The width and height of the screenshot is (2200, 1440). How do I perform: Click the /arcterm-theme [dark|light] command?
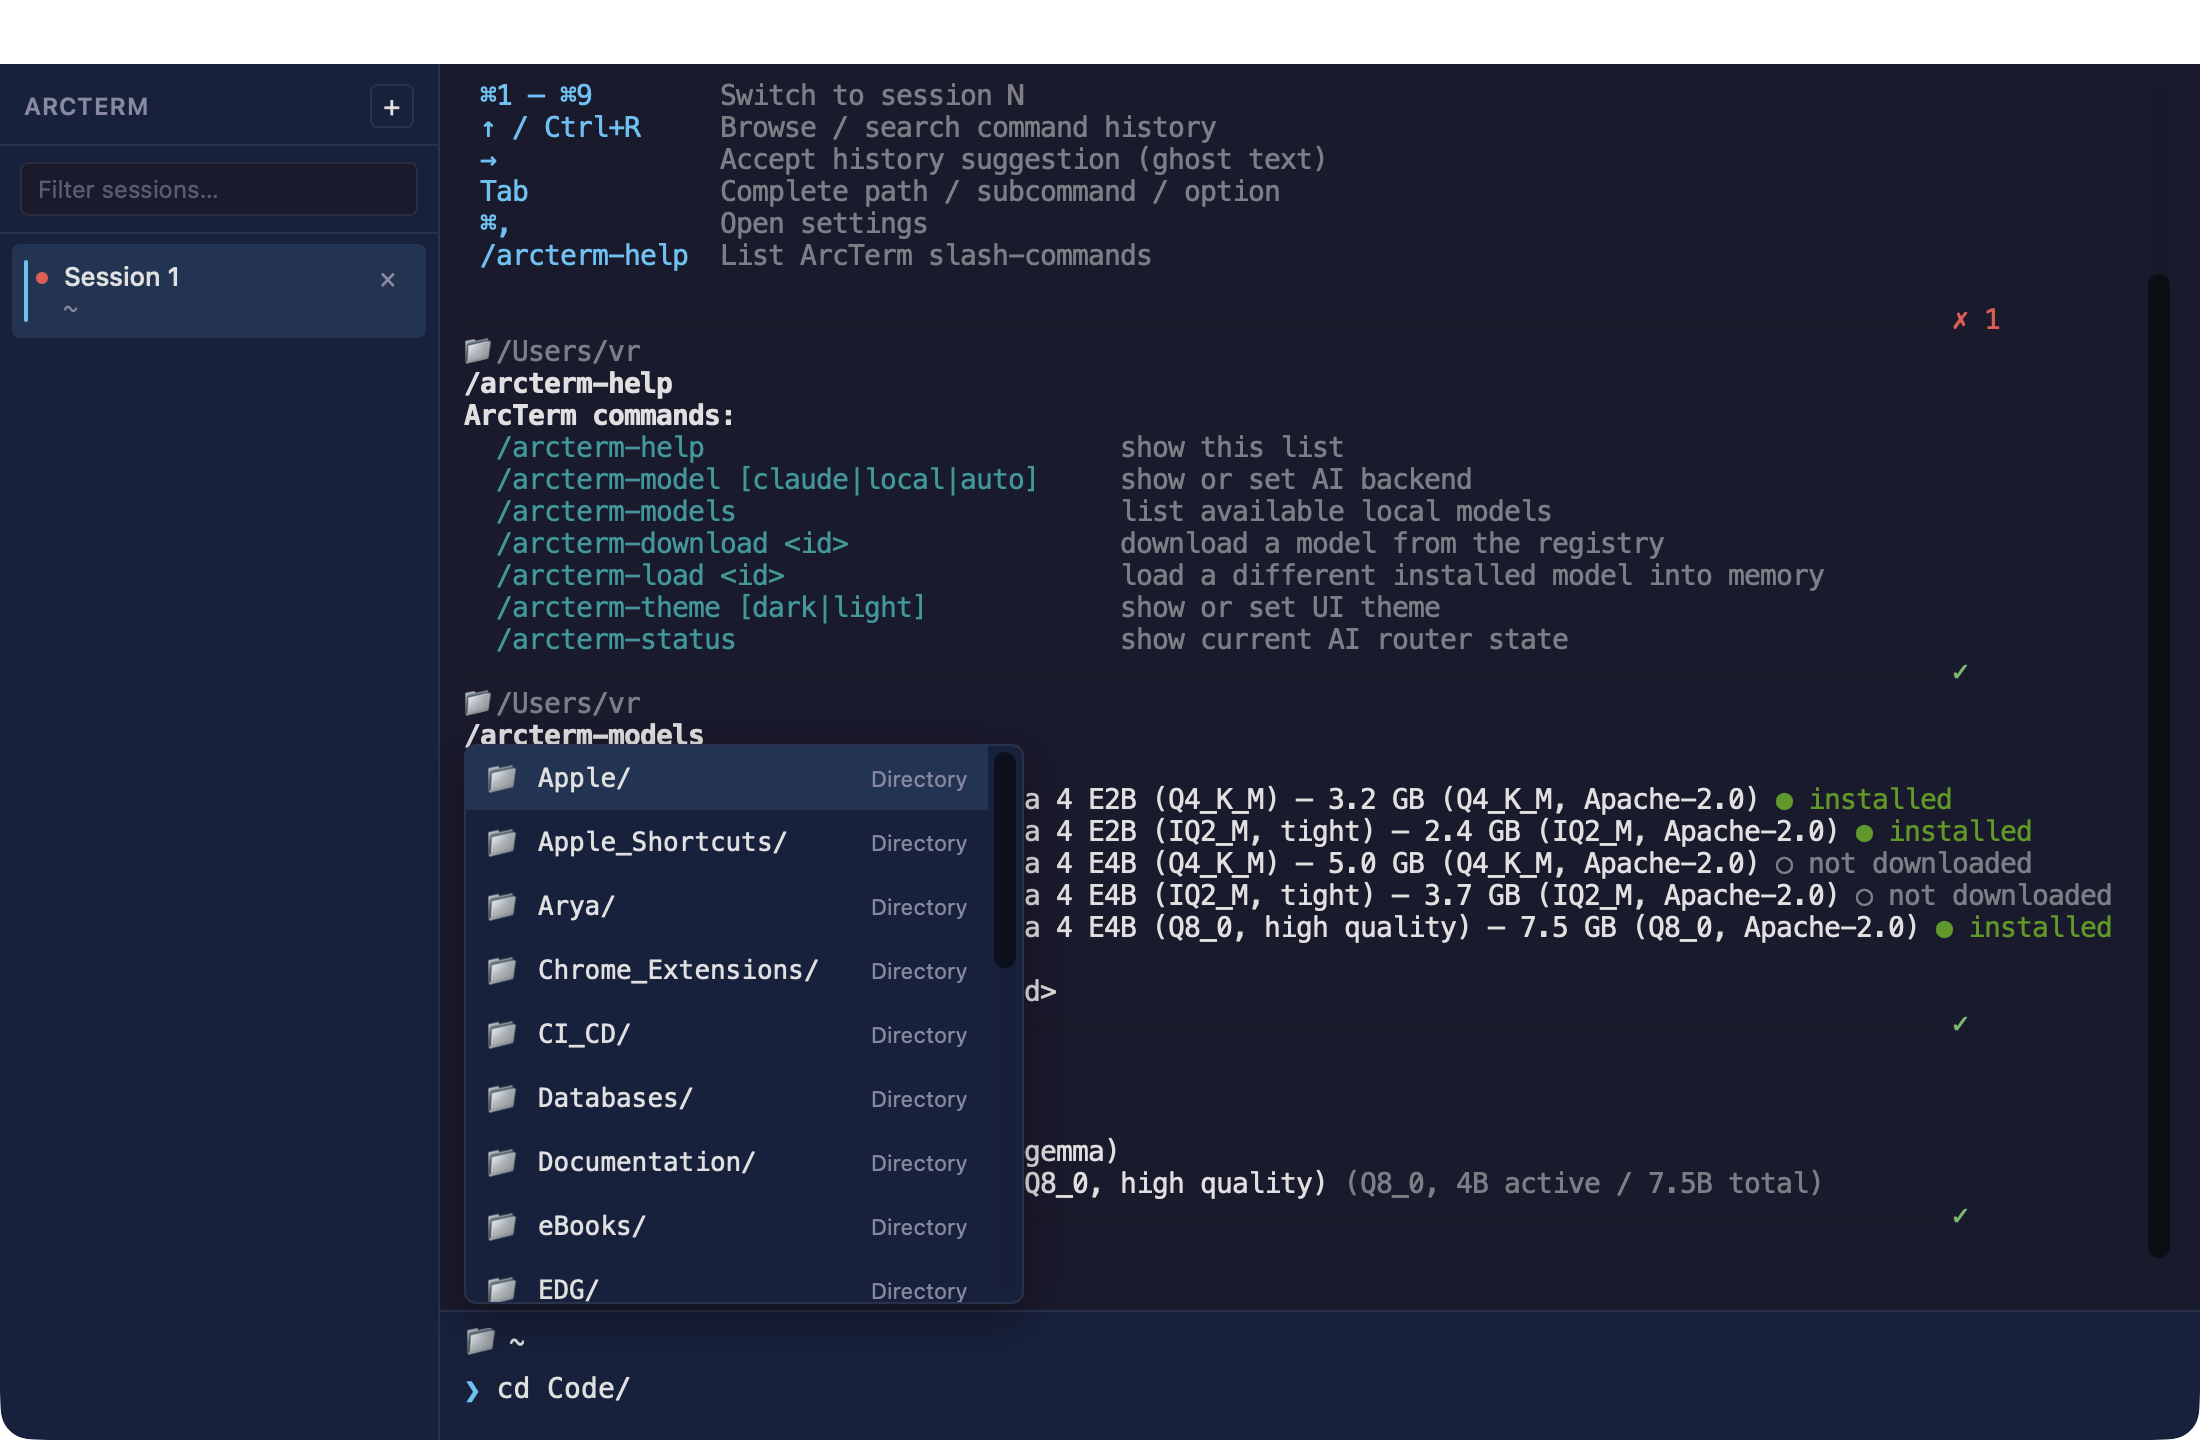tap(711, 608)
